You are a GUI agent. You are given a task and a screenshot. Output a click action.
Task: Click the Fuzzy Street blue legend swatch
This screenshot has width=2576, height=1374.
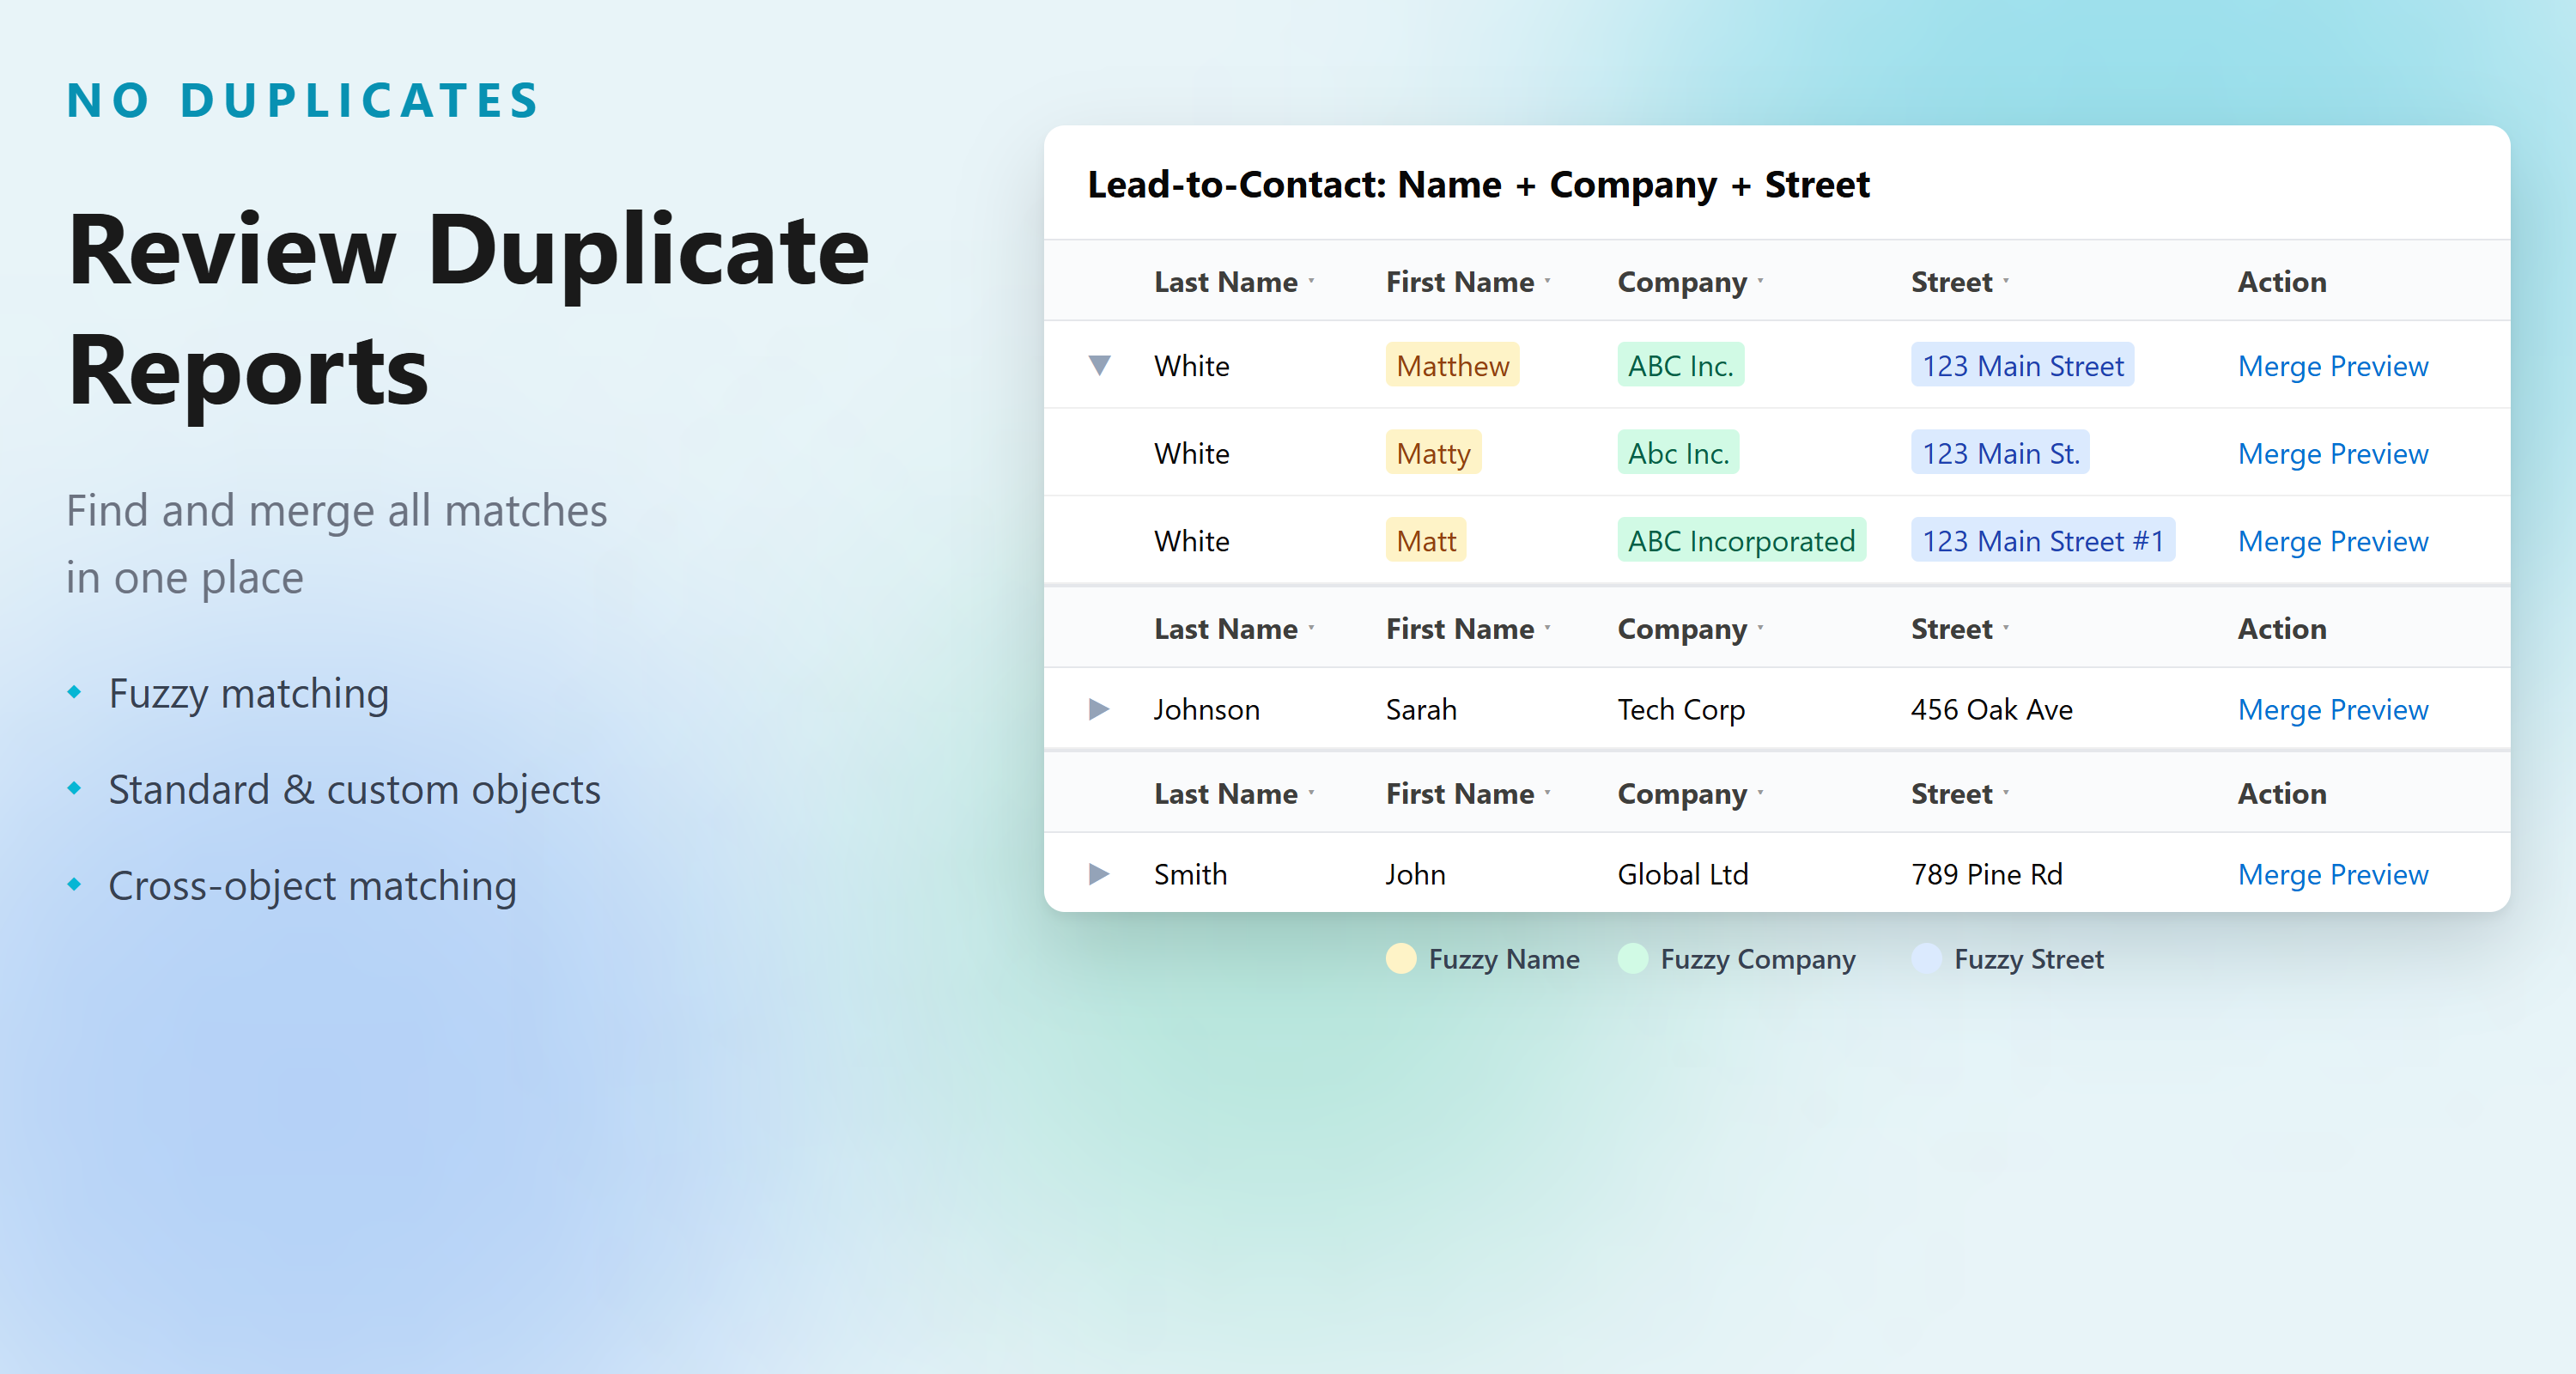1926,959
